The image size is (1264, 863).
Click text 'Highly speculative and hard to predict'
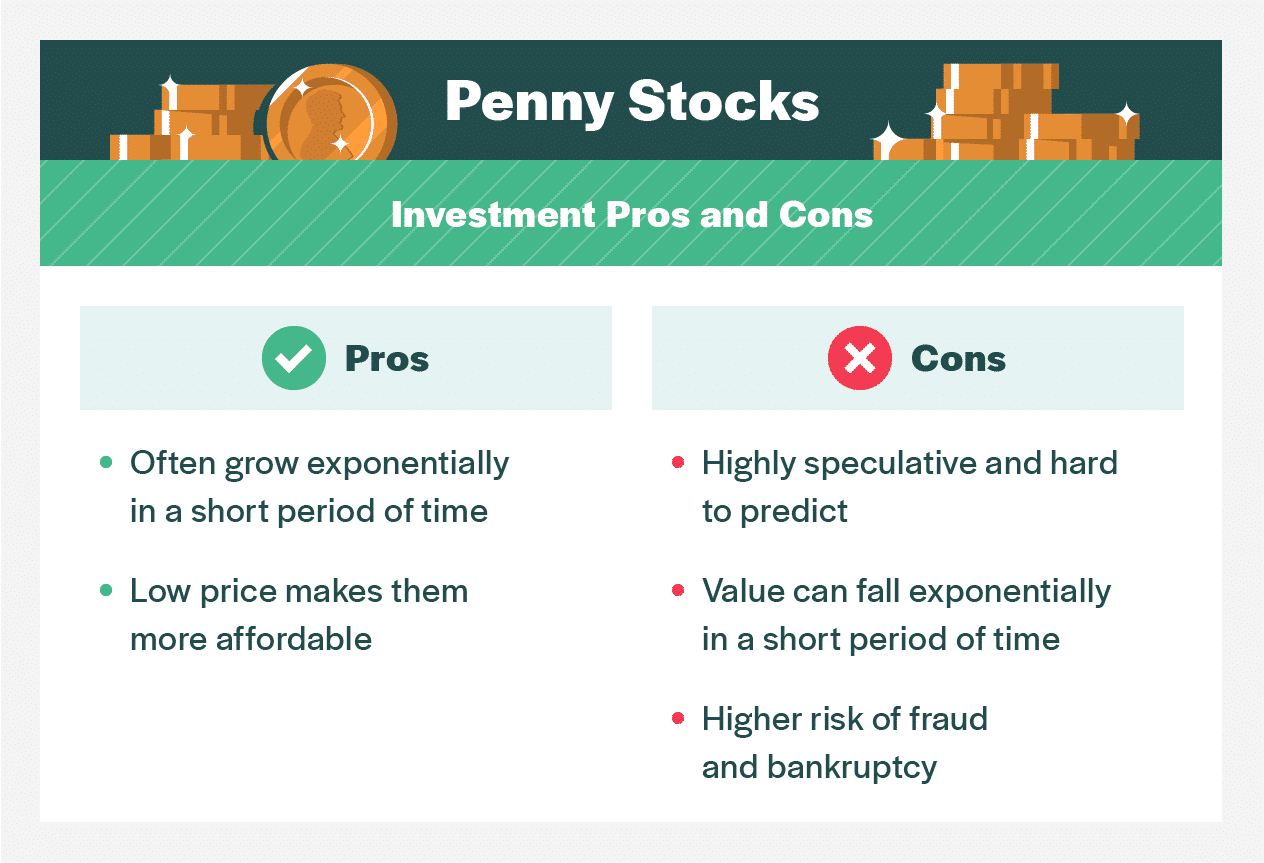tap(910, 487)
